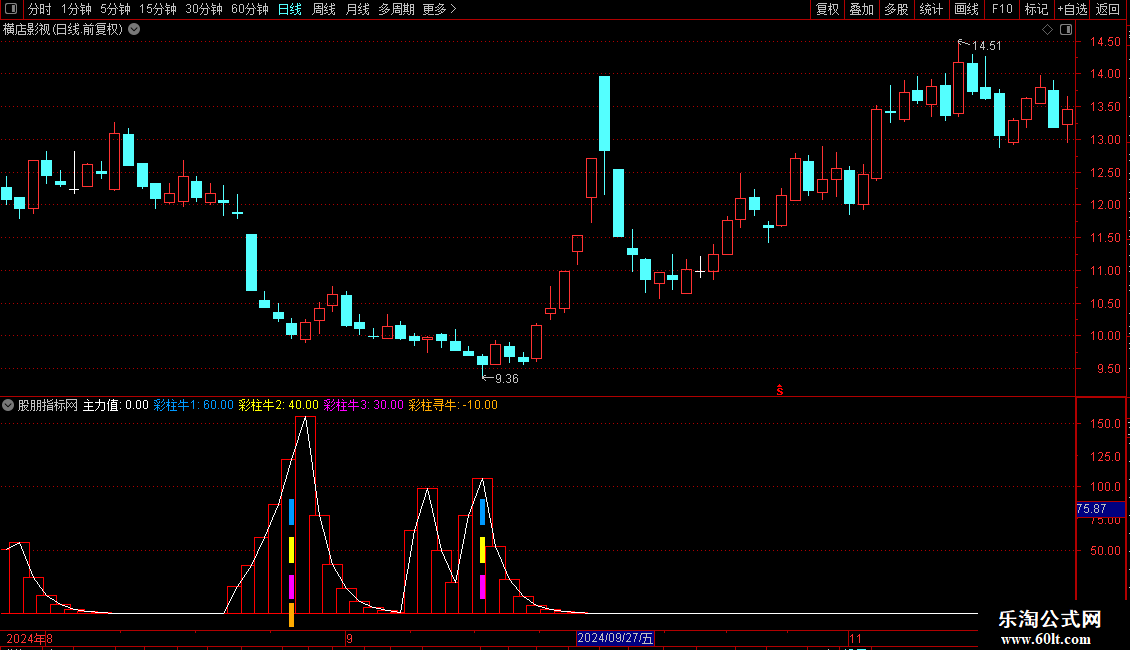Click the 叠加 overlay button
This screenshot has height=650, width=1130.
[x=861, y=9]
